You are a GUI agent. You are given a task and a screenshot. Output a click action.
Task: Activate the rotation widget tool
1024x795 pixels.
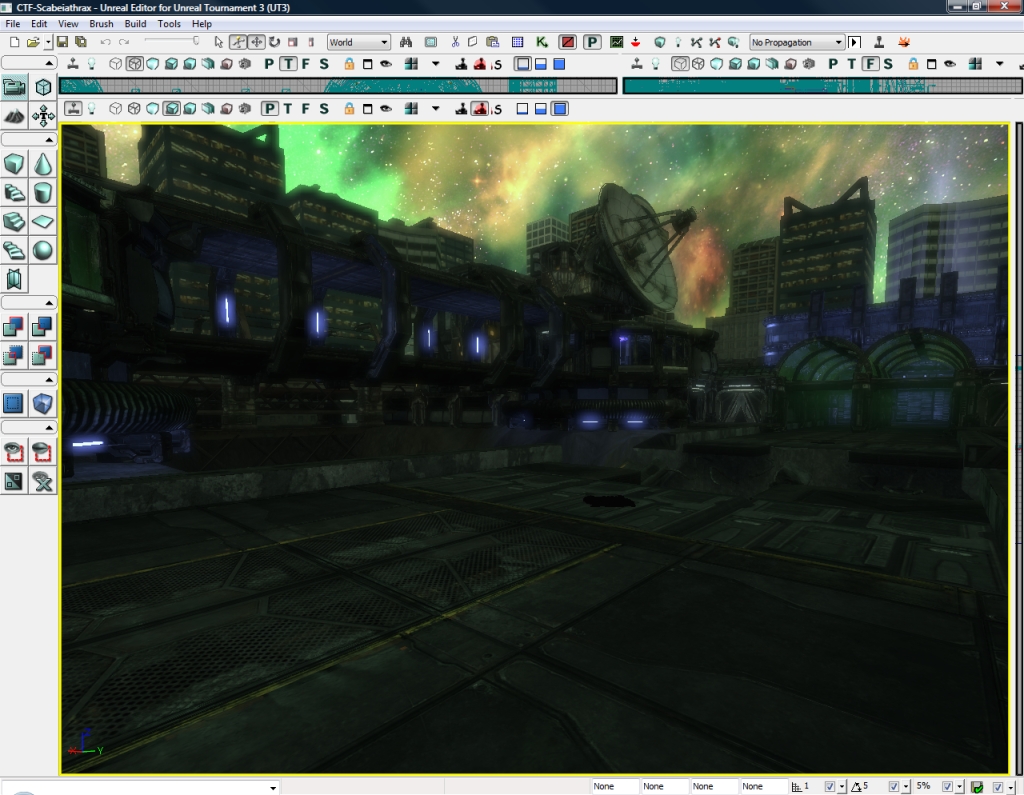(x=274, y=42)
